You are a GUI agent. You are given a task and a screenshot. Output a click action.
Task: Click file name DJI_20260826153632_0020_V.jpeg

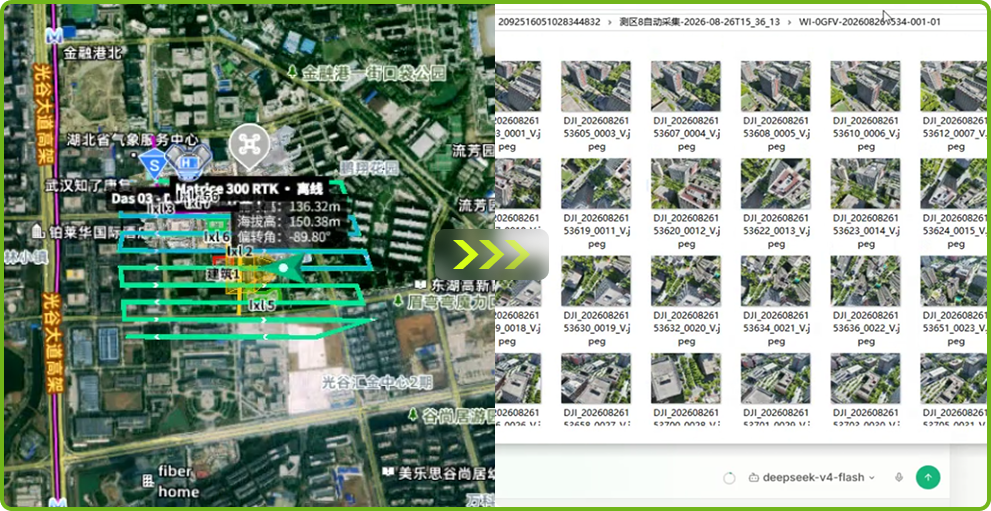click(686, 328)
